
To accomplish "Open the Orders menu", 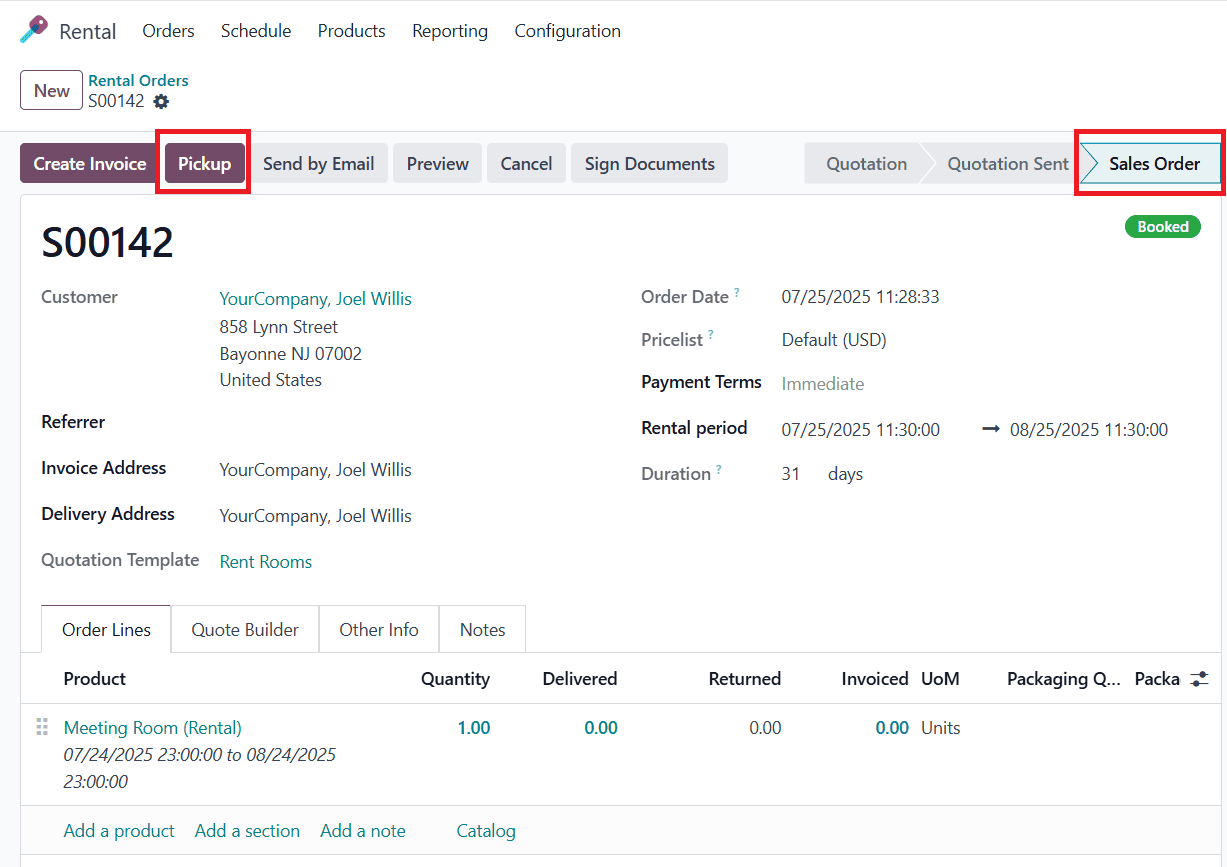I will tap(168, 31).
